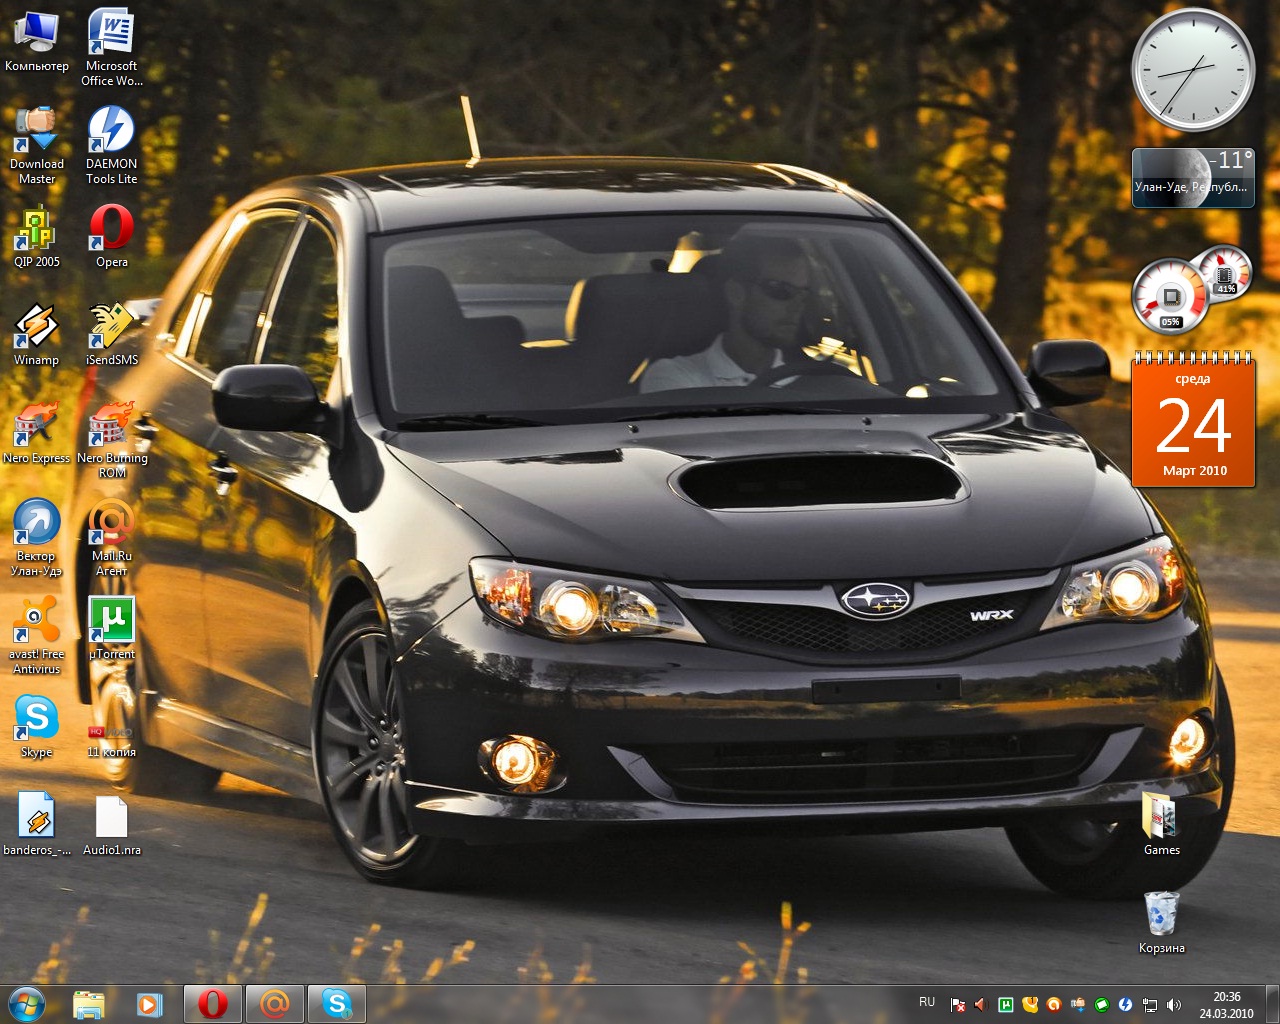The image size is (1280, 1024).
Task: Open the Opera desktop shortcut
Action: [x=111, y=229]
